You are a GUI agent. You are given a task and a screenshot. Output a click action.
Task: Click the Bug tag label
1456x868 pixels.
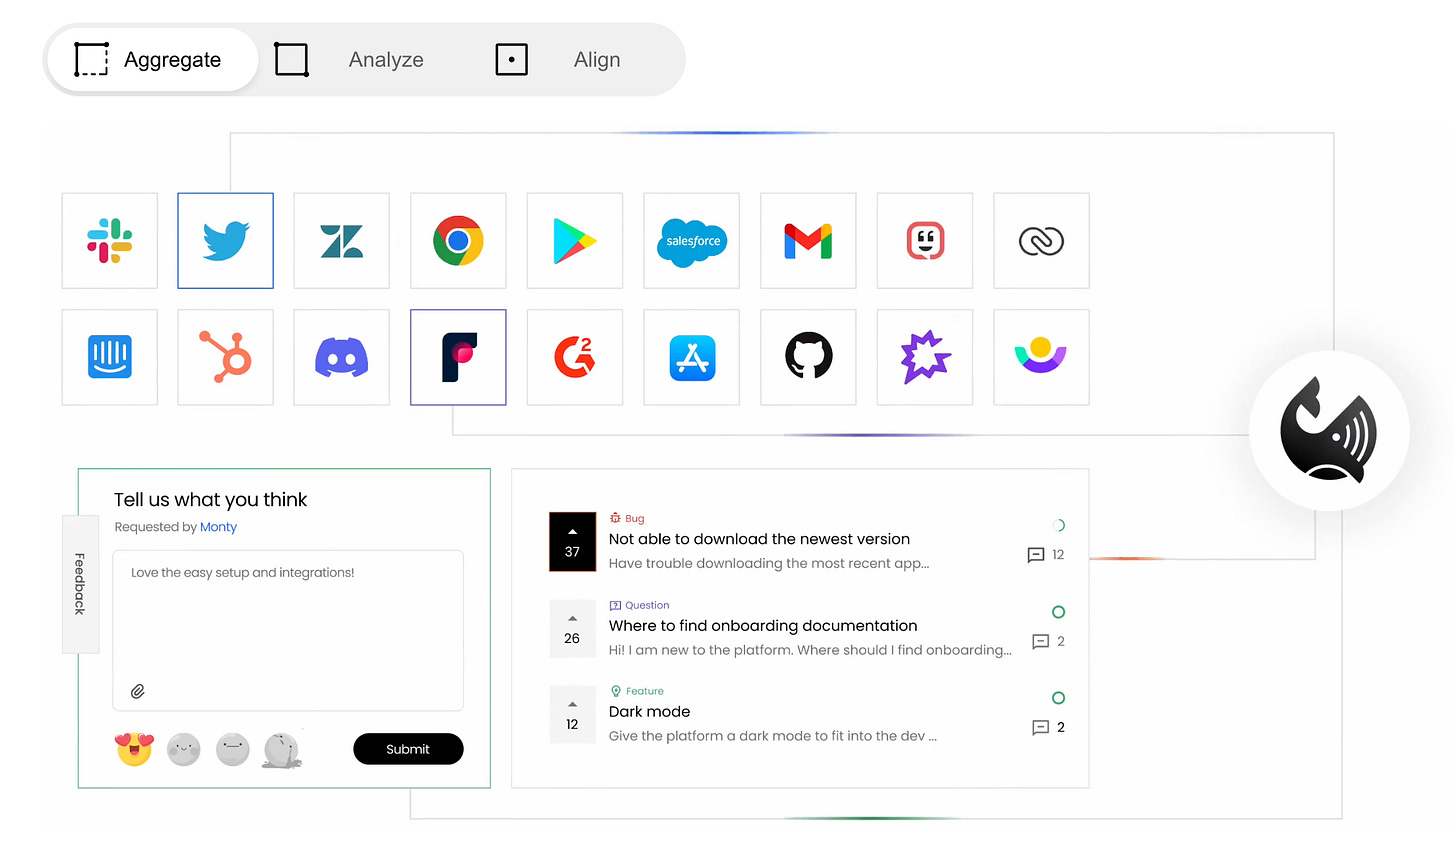[627, 518]
